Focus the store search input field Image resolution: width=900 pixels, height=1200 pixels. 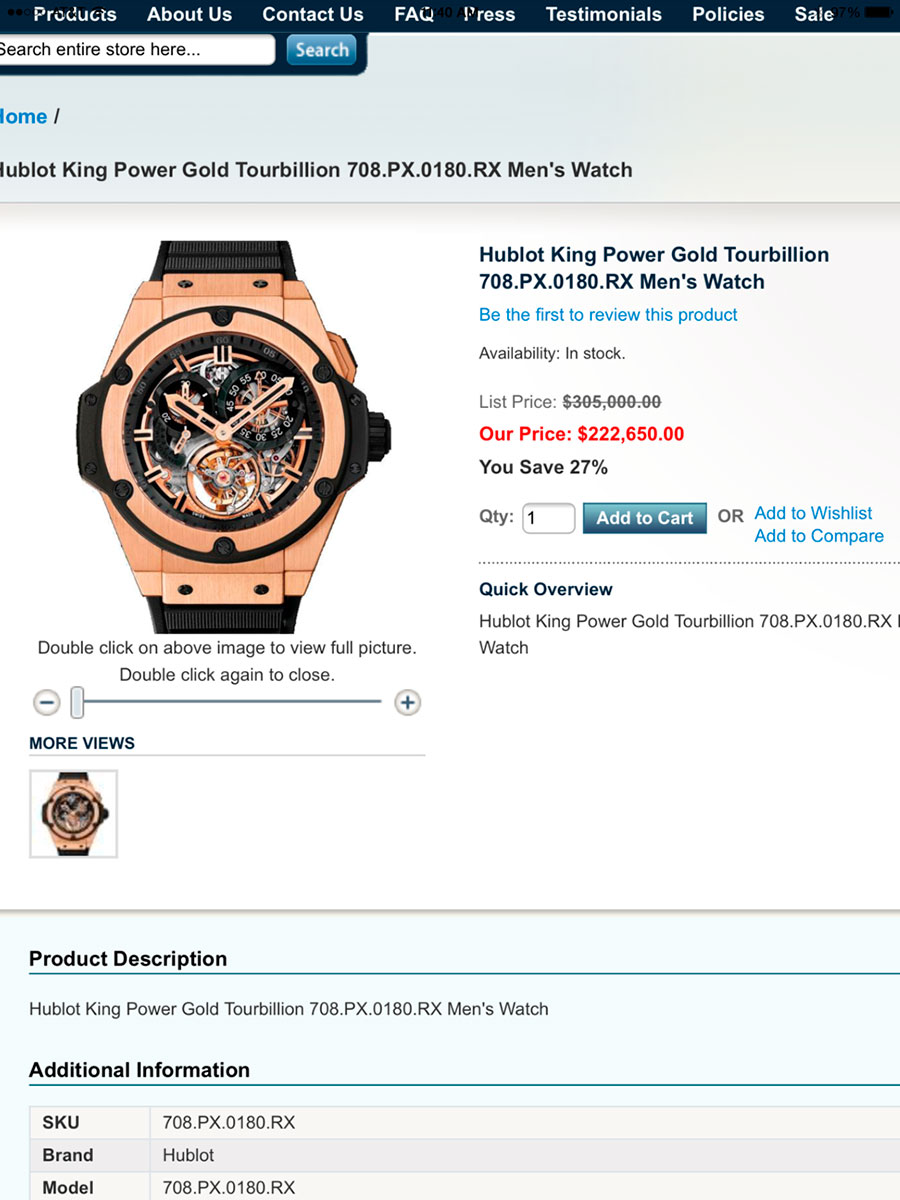coord(134,50)
